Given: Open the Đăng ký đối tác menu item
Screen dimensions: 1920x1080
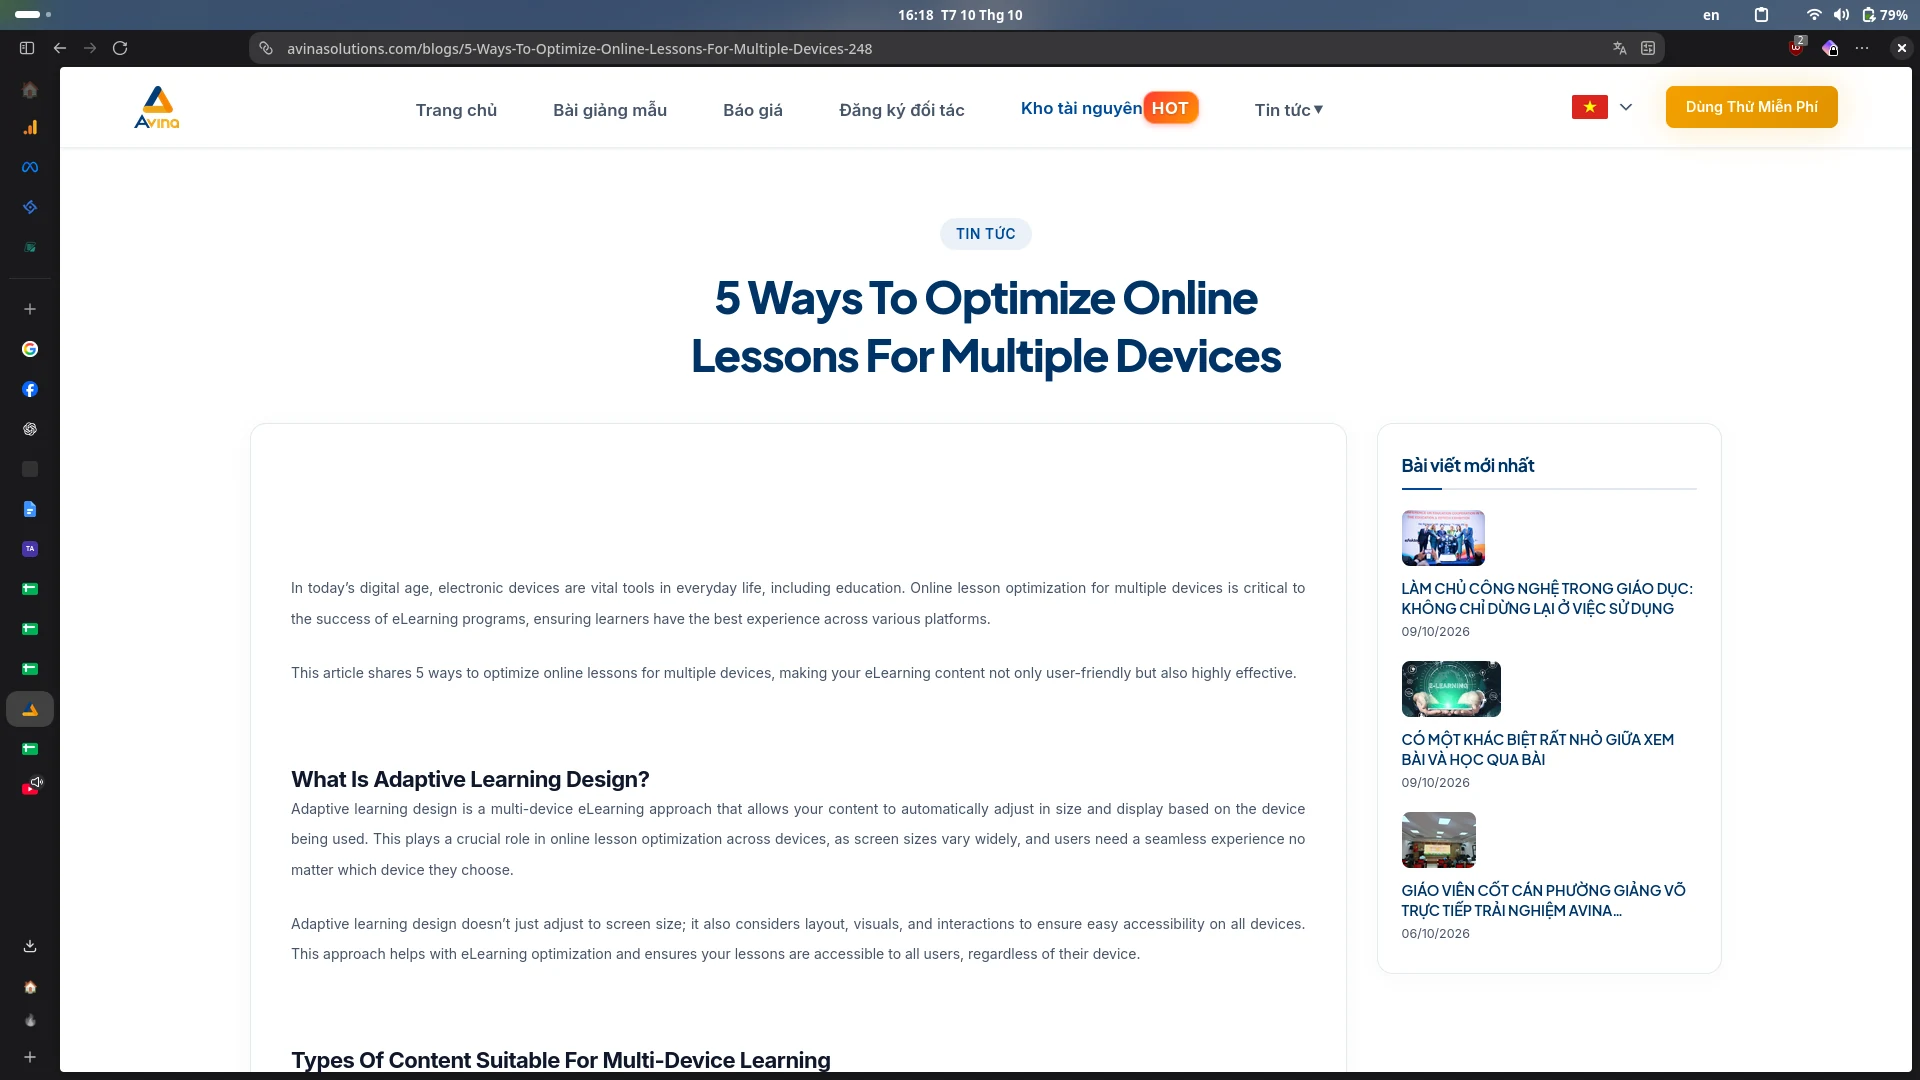Looking at the screenshot, I should pos(902,110).
